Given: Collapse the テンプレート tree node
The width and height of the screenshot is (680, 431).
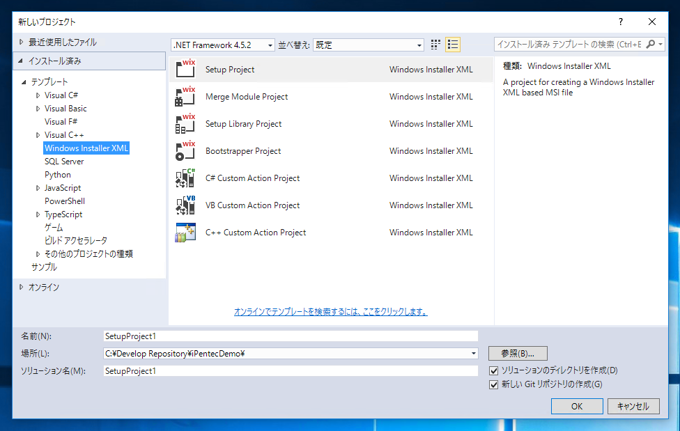Looking at the screenshot, I should pyautogui.click(x=24, y=82).
